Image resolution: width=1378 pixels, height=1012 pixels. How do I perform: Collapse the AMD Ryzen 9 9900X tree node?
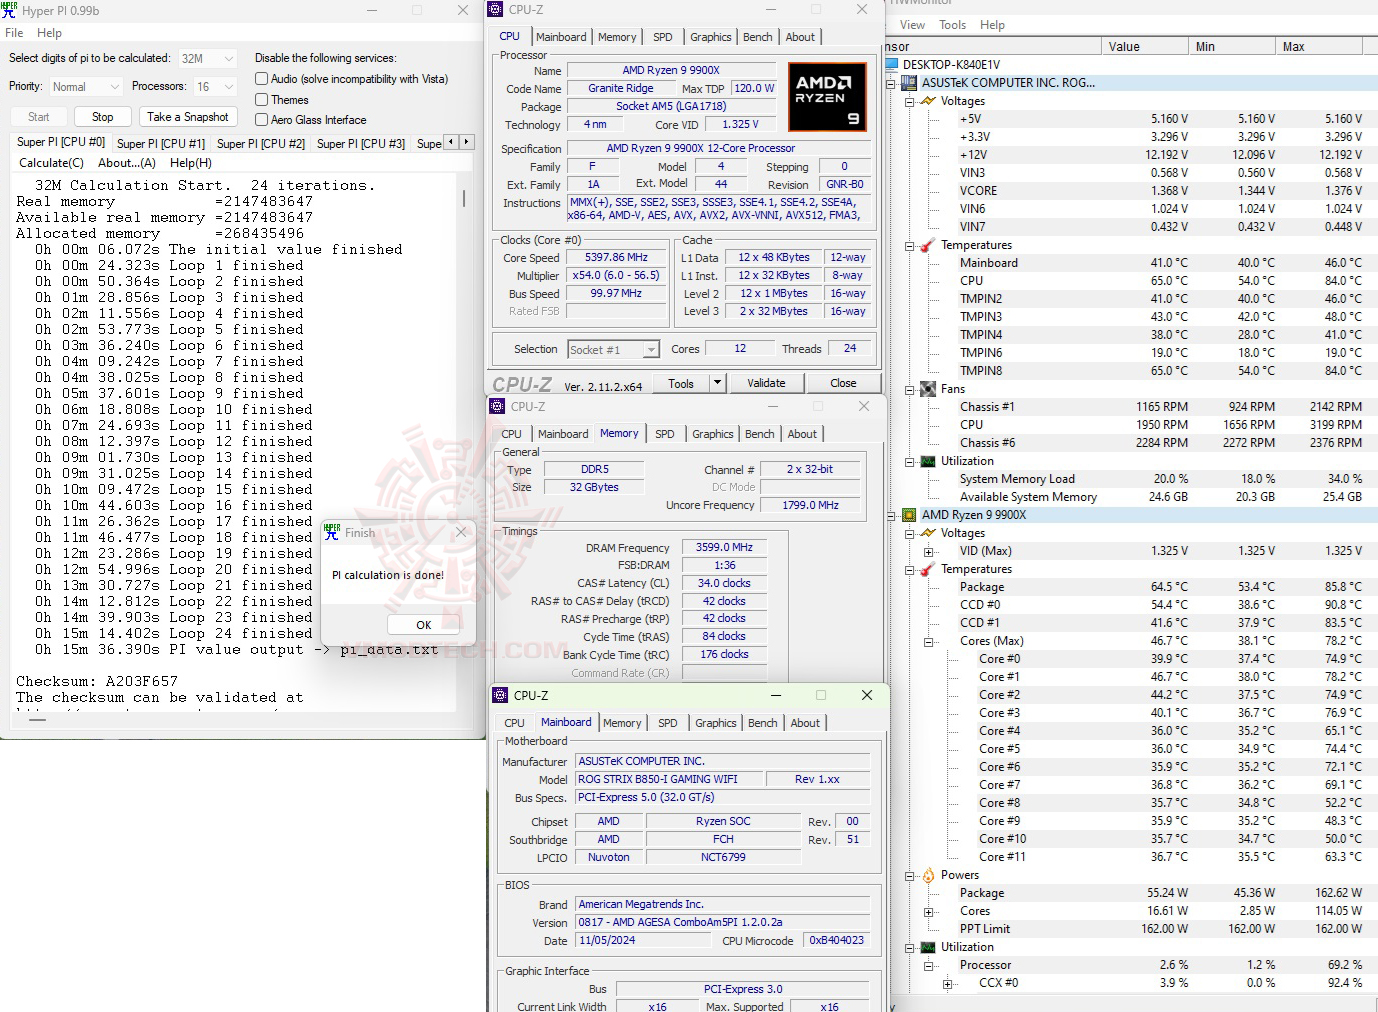point(891,515)
